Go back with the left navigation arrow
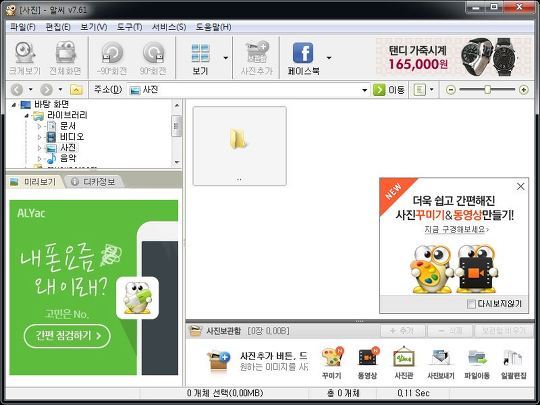The height and width of the screenshot is (405, 540). (x=17, y=90)
